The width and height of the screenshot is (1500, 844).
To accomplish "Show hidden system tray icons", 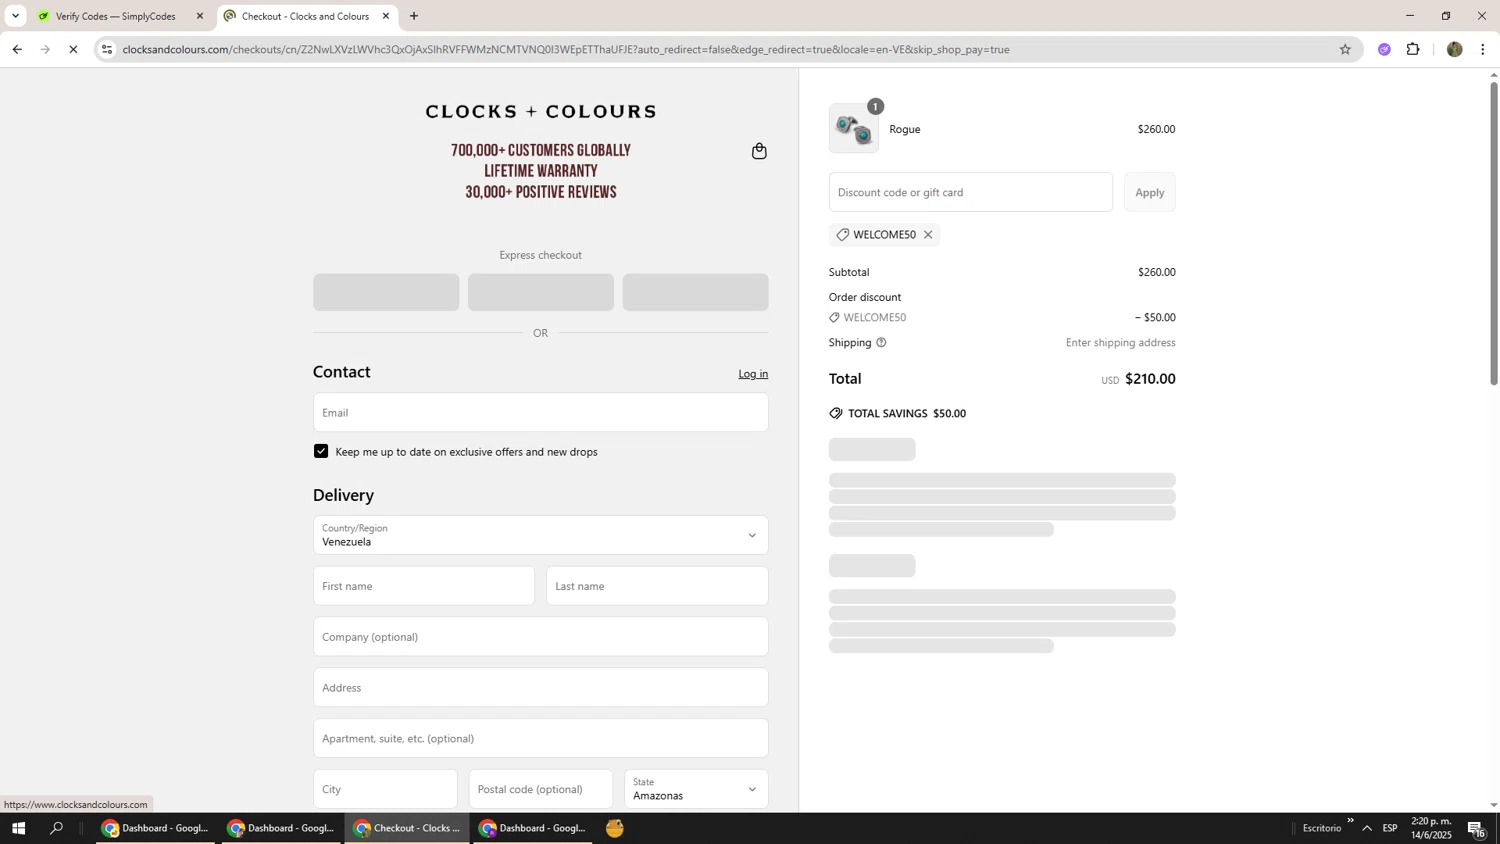I will tap(1367, 828).
